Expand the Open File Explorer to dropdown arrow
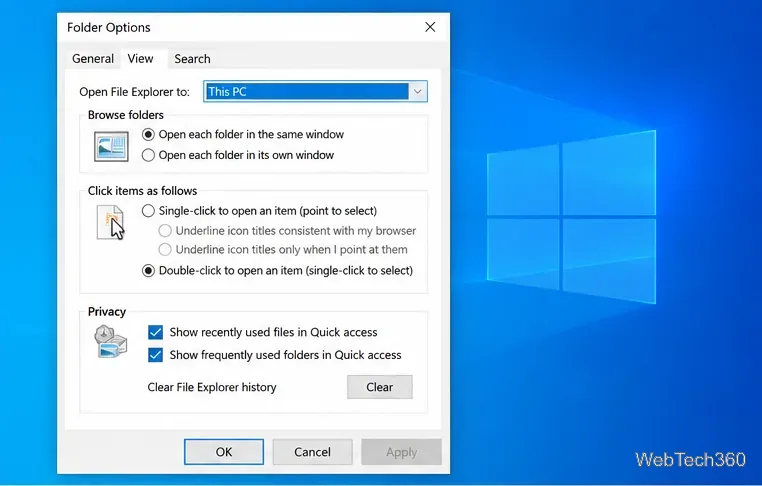This screenshot has width=762, height=486. tap(418, 91)
